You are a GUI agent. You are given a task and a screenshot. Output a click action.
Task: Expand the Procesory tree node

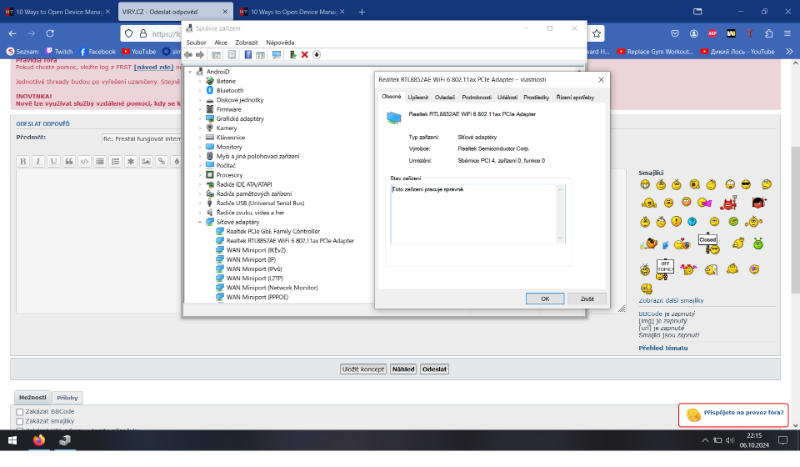(x=200, y=175)
